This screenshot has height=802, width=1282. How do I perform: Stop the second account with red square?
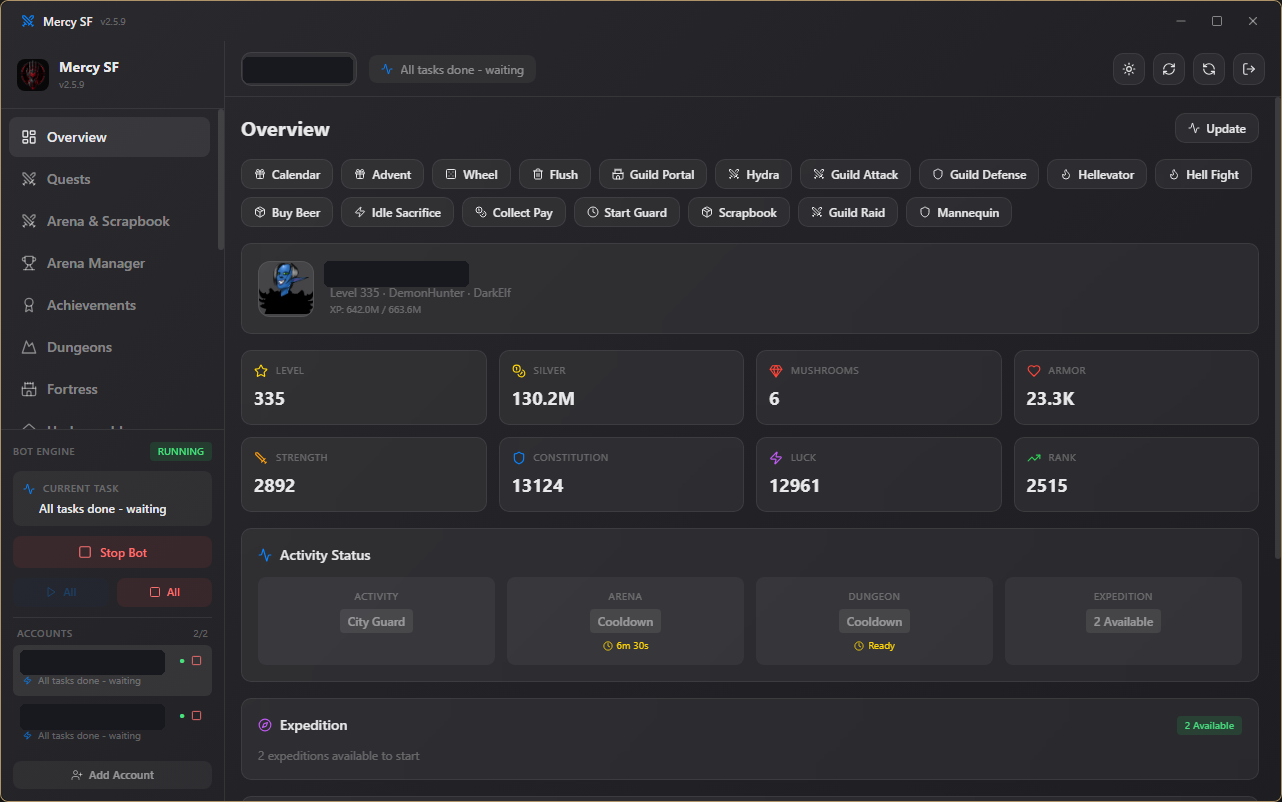tap(196, 715)
